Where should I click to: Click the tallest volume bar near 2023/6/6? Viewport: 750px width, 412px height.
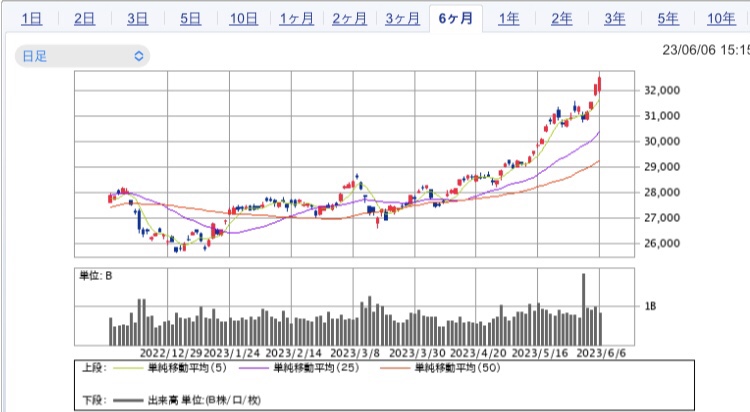click(x=584, y=309)
